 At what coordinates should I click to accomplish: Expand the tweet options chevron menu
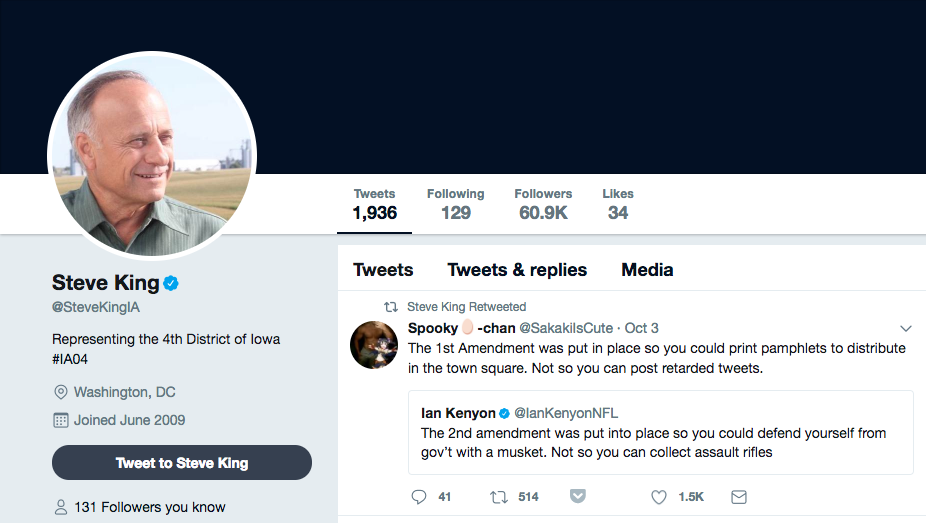906,328
